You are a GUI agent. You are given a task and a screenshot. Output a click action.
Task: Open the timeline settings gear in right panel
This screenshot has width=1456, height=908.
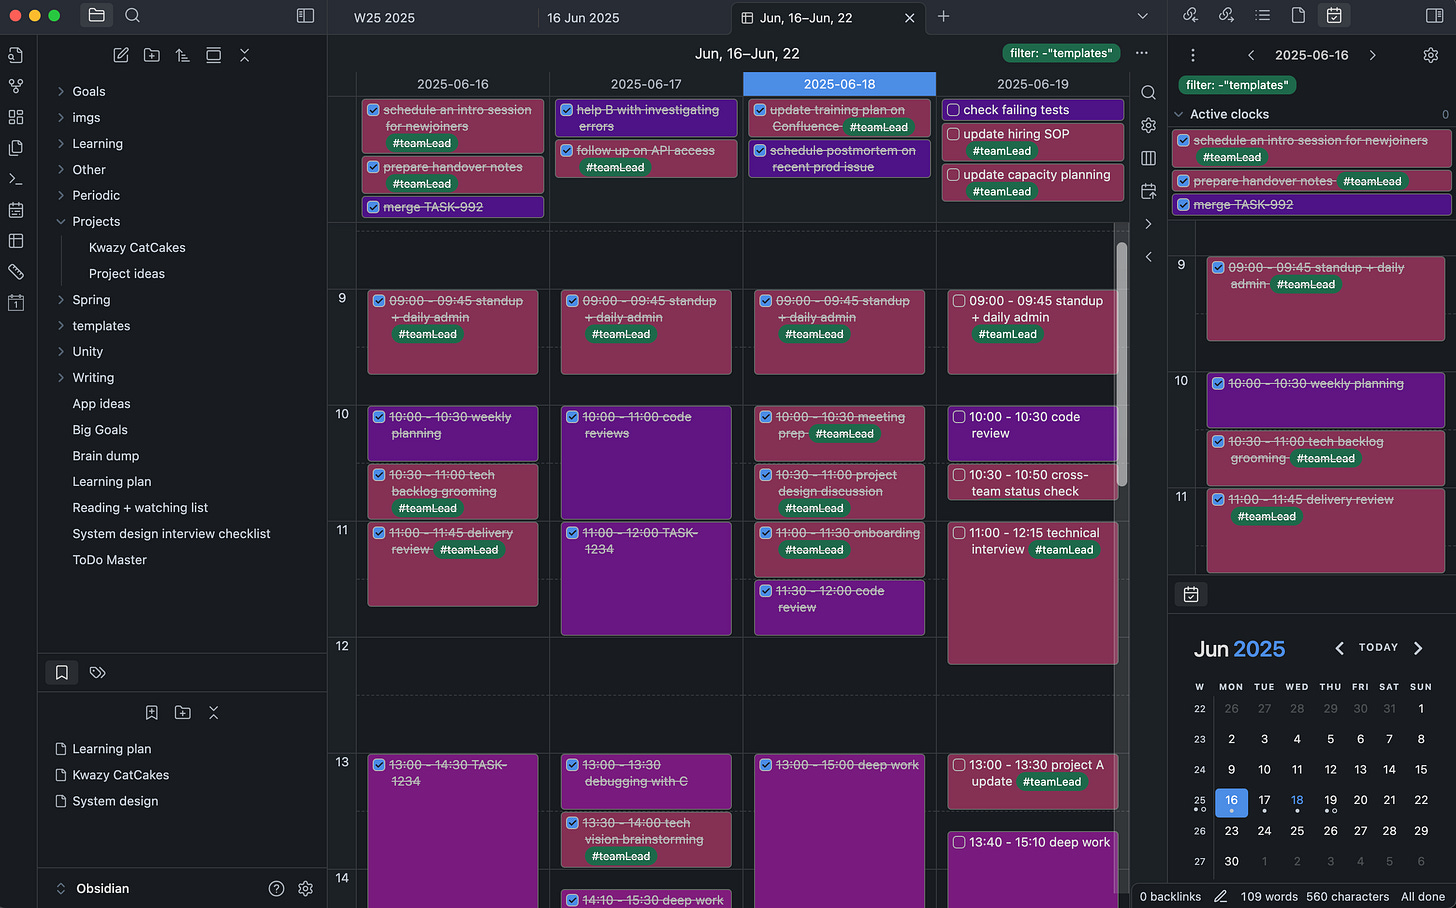(1431, 55)
